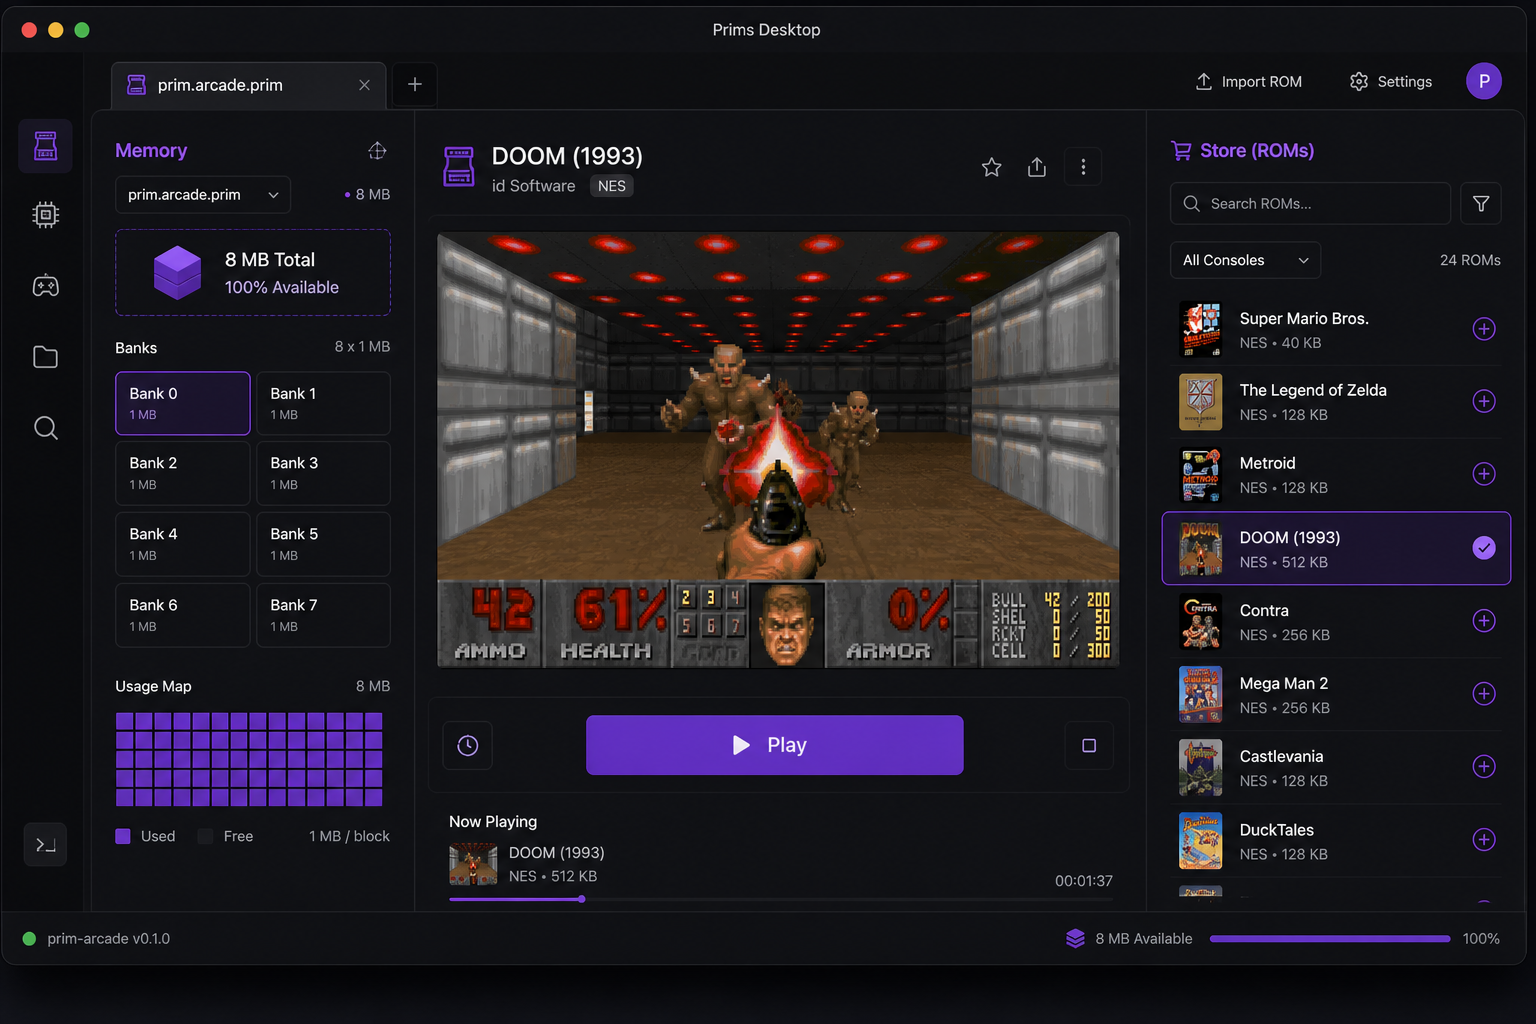This screenshot has width=1536, height=1024.
Task: Click the DOOM game screenshot preview
Action: pos(778,449)
